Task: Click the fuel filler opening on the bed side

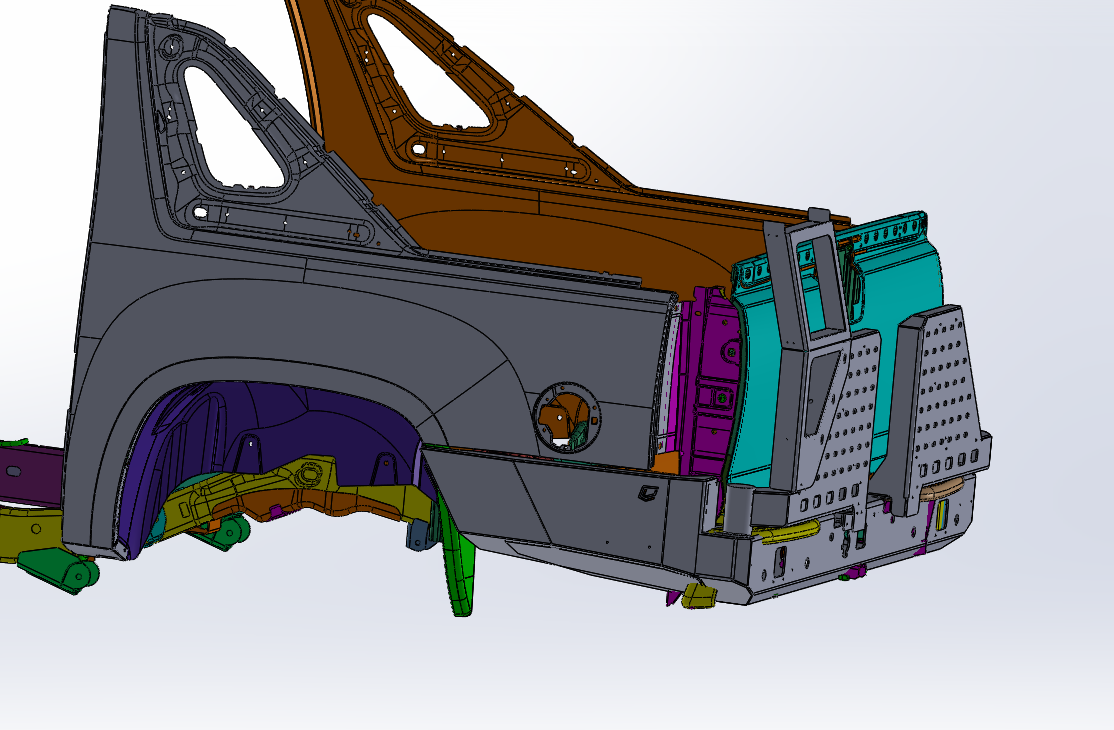Action: click(565, 415)
